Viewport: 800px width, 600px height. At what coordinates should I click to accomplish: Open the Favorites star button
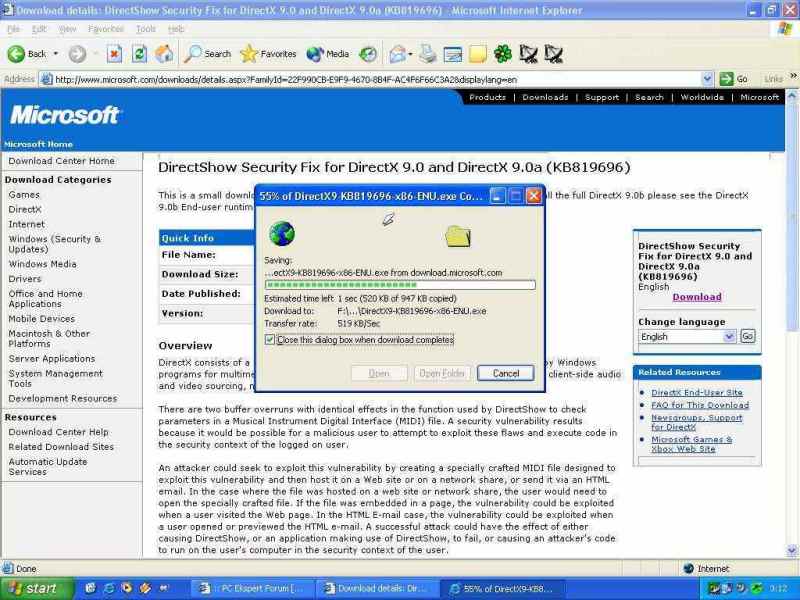coord(268,54)
